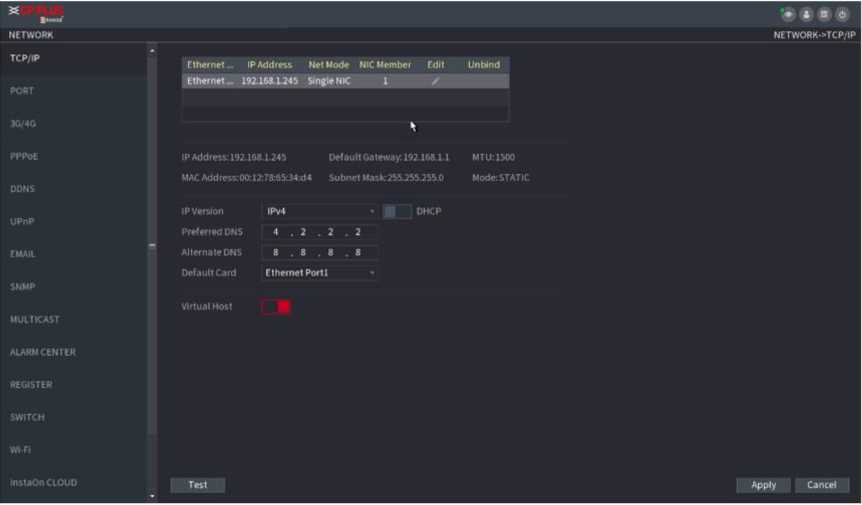
Task: Click the pencil edit icon for Ethernet row
Action: [x=435, y=81]
